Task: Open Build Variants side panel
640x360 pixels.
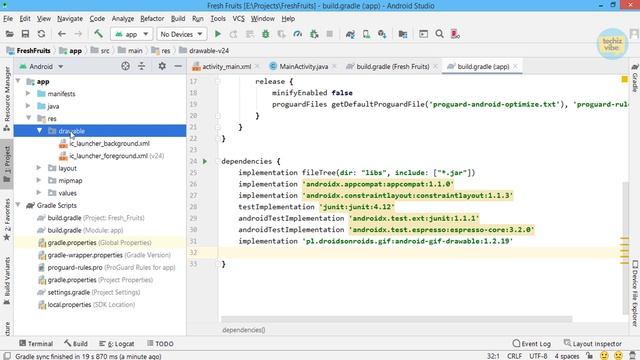Action: (7, 281)
